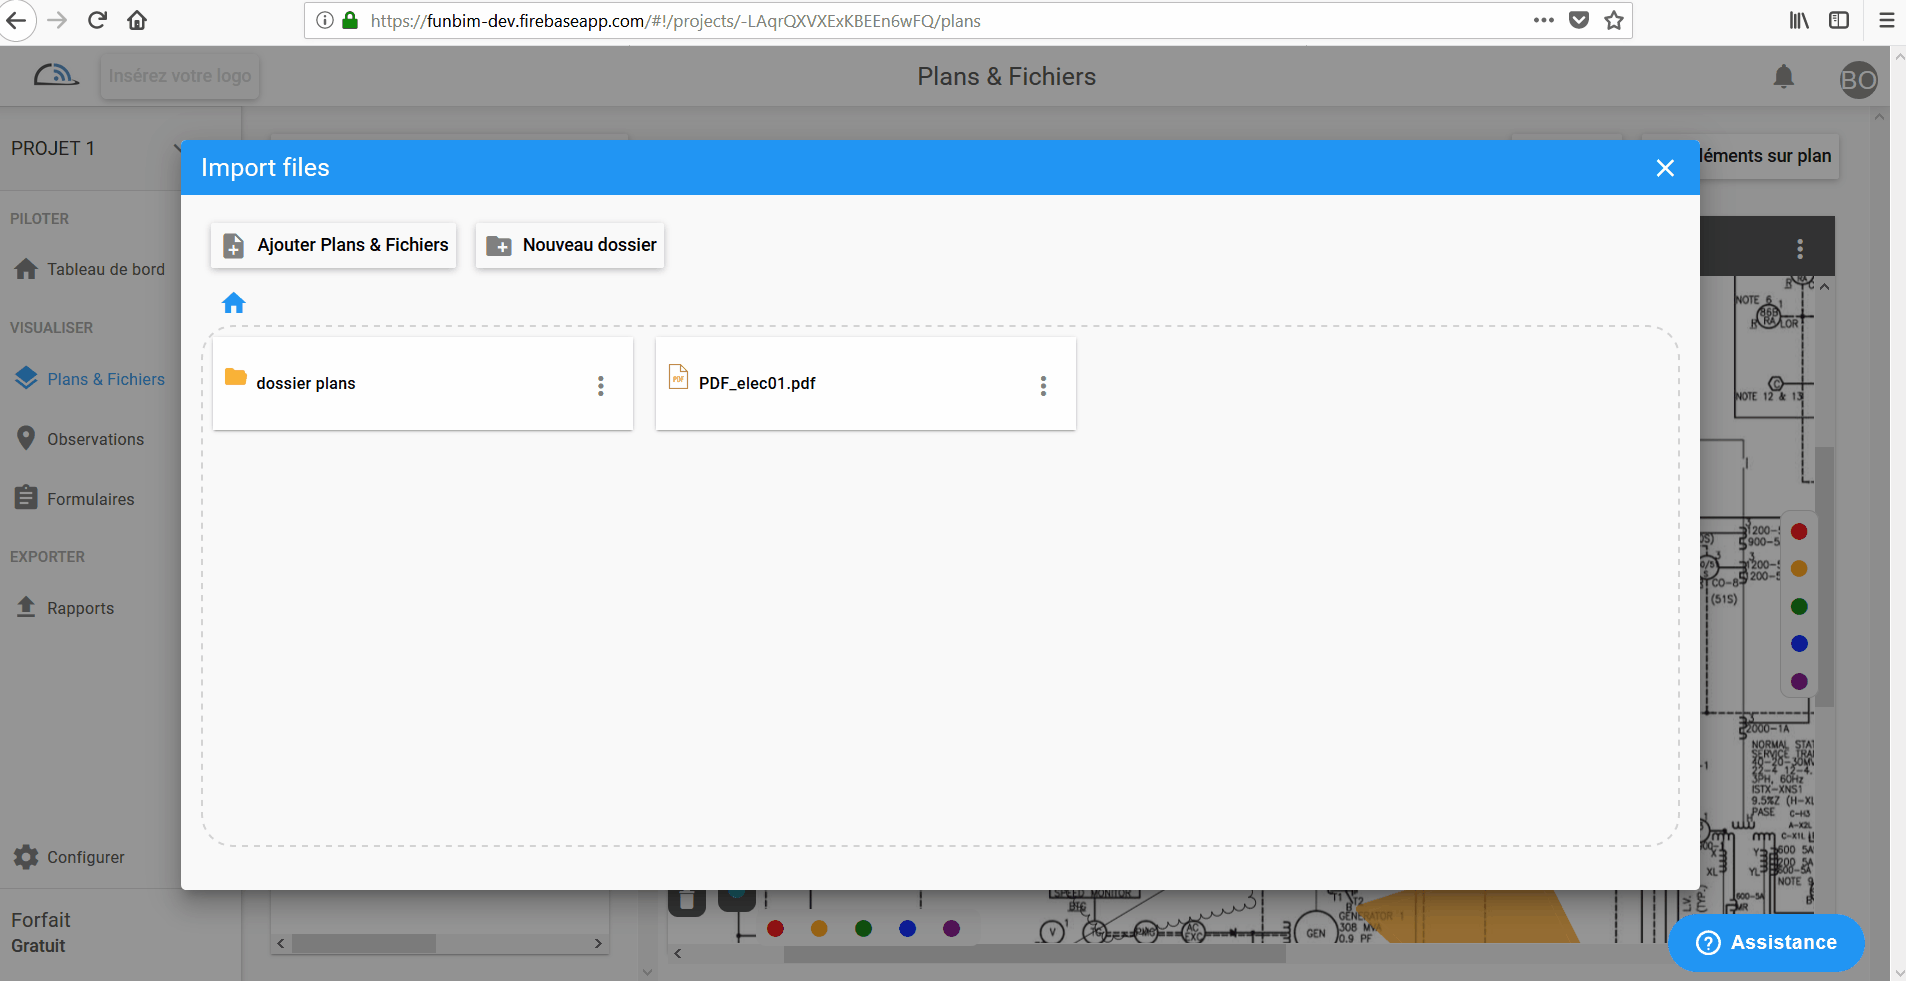This screenshot has height=981, width=1906.
Task: Click the notification bell
Action: pos(1784,77)
